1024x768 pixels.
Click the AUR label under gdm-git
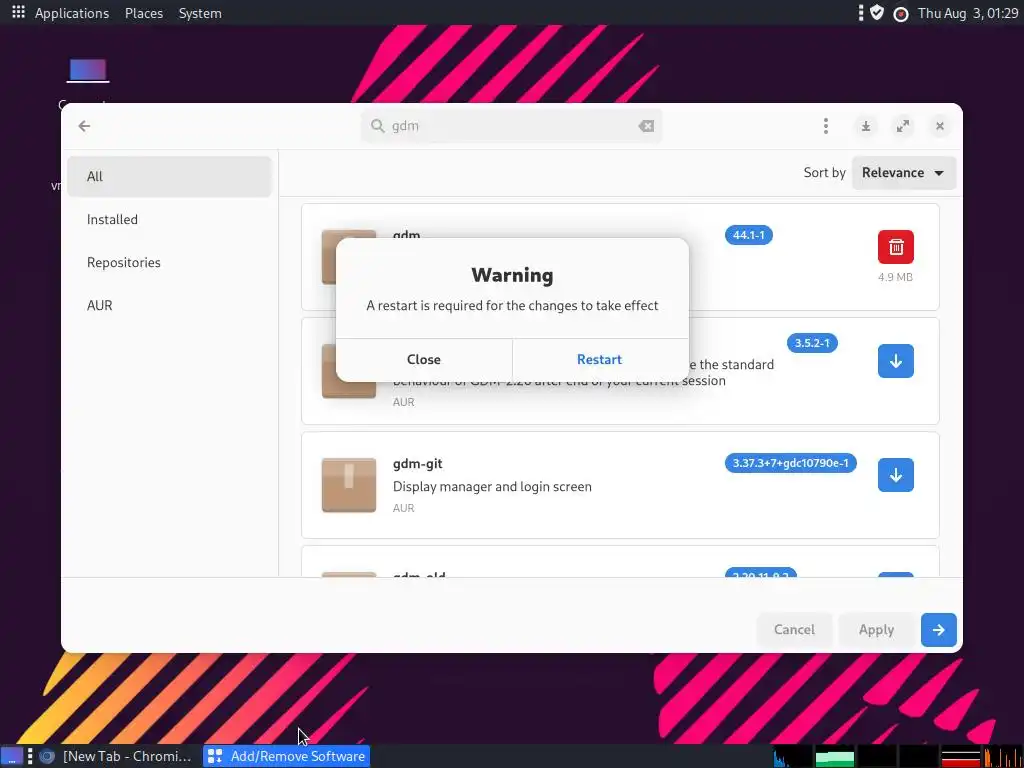404,508
